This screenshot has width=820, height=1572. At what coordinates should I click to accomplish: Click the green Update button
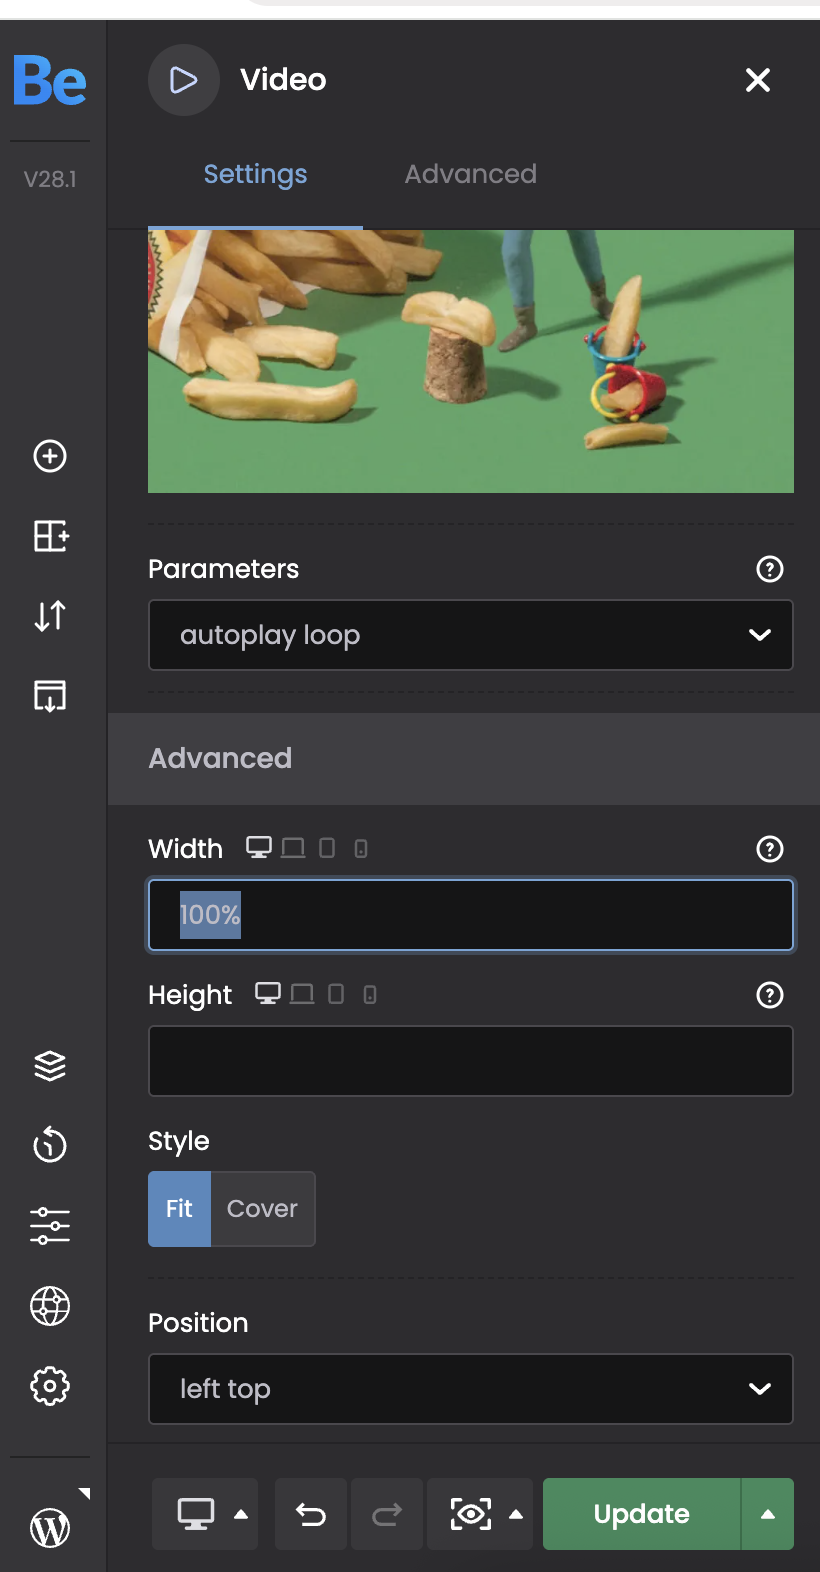click(x=641, y=1514)
